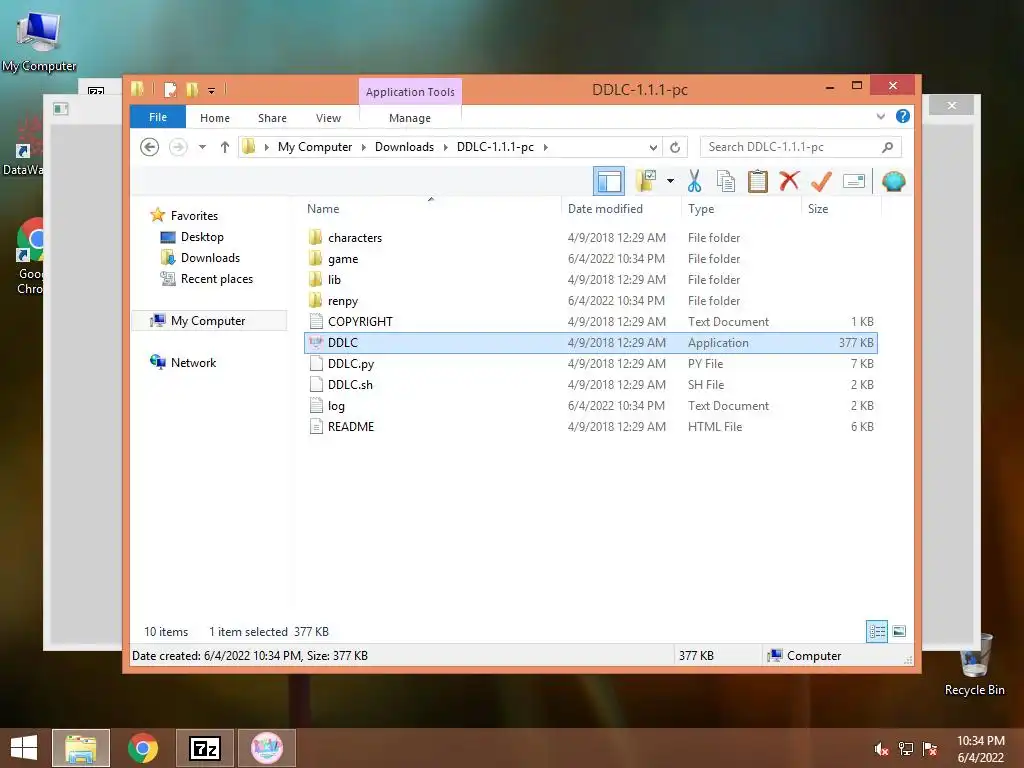Expand arrow after DDLC-1.1.1-pc breadcrumb
1024x768 pixels.
[545, 147]
